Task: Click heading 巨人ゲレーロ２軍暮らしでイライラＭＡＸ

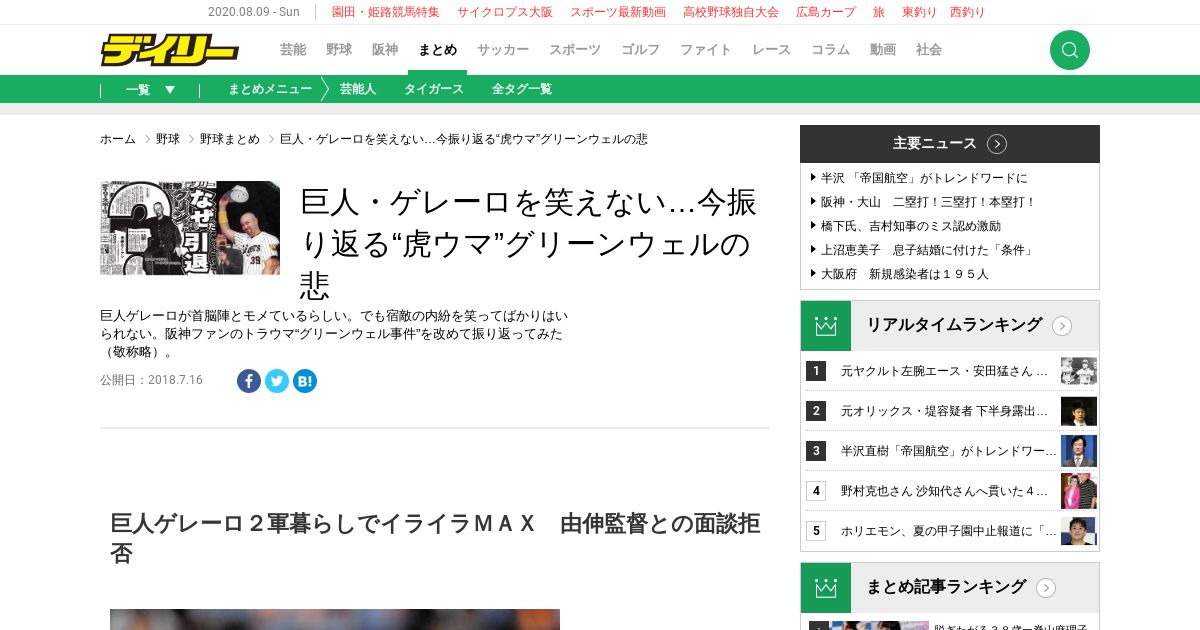Action: click(435, 538)
